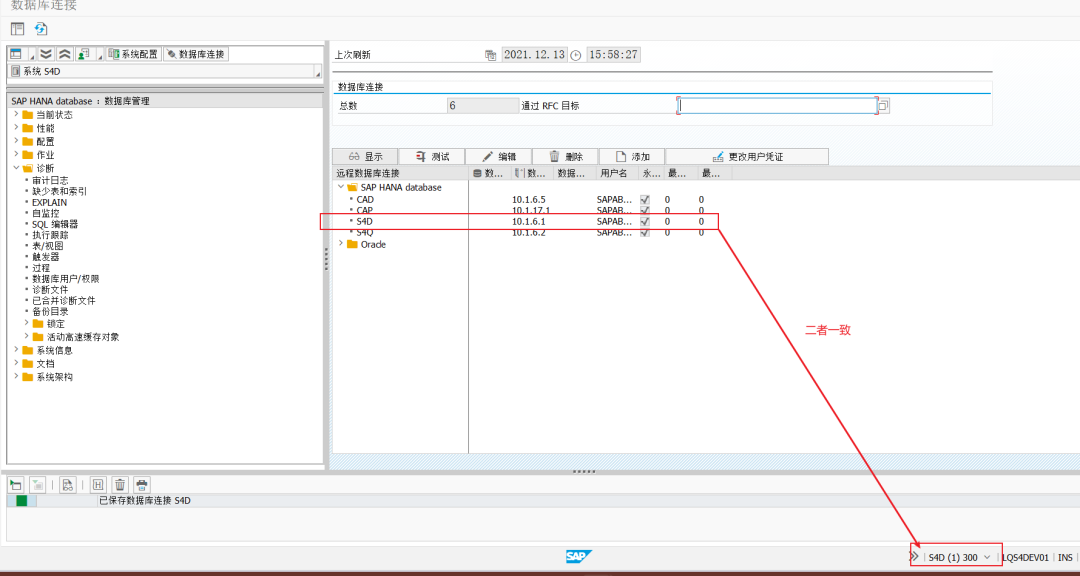Select S4D connection in remote list

pos(364,222)
